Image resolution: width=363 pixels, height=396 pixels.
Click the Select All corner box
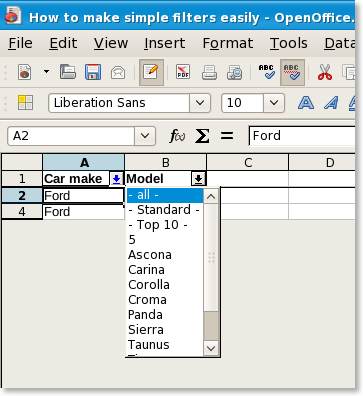pos(22,162)
